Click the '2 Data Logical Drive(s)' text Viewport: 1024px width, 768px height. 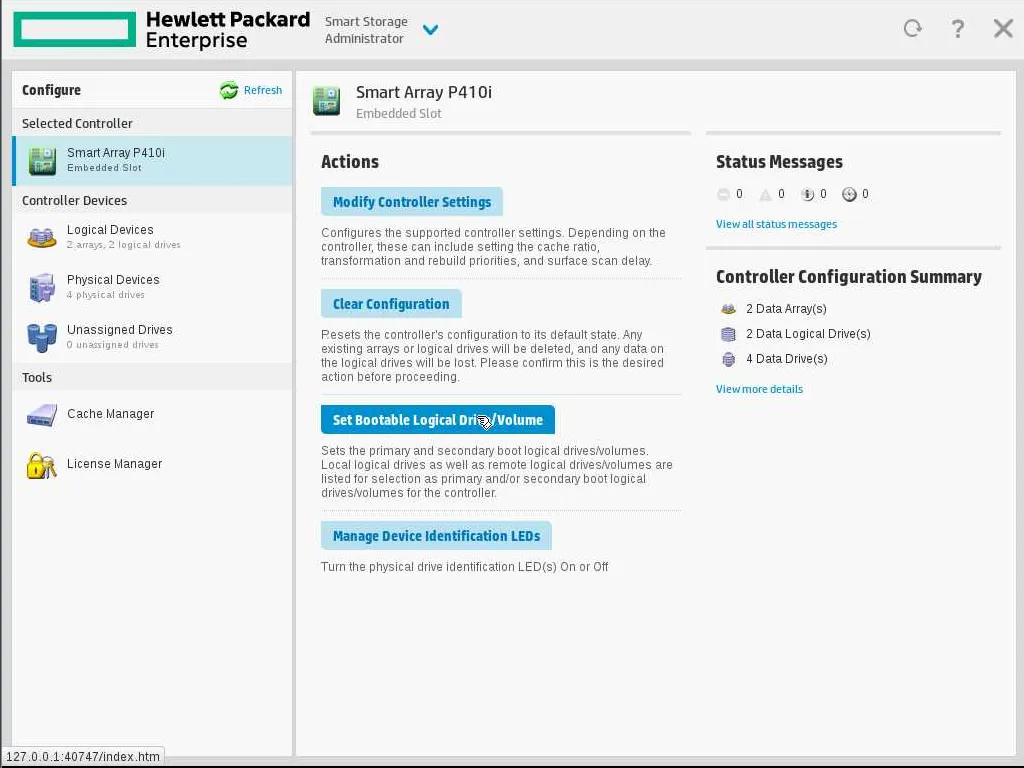tap(808, 334)
